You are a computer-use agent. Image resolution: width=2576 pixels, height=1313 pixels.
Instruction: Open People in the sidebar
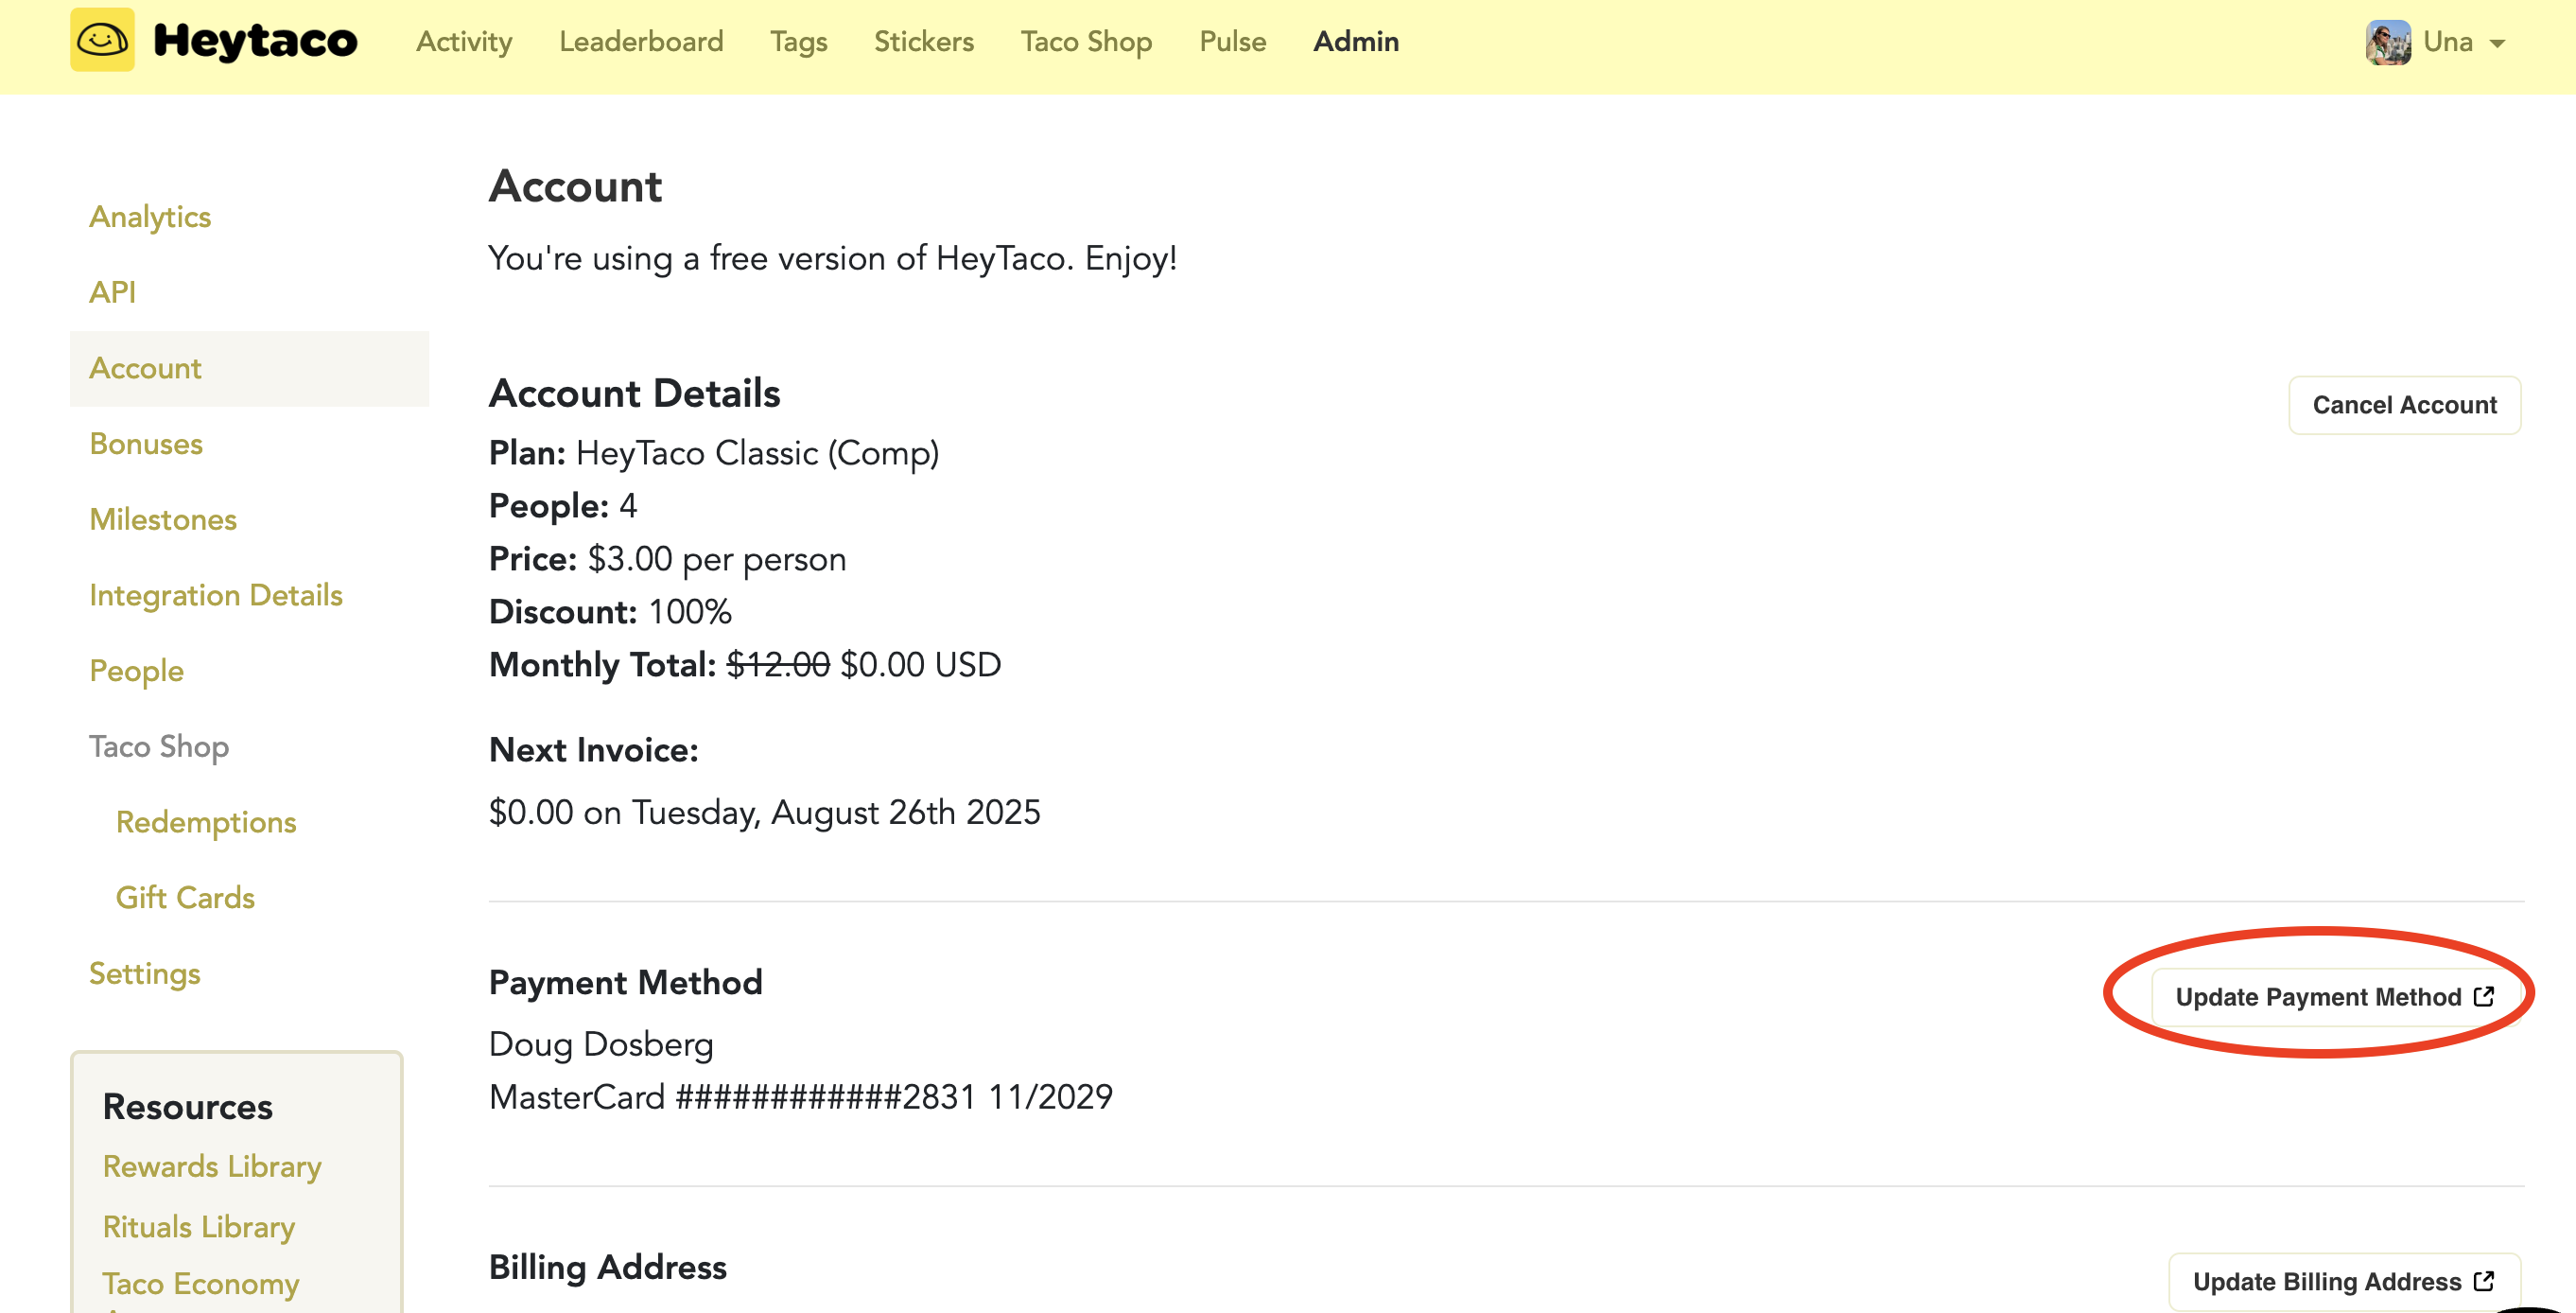(136, 671)
